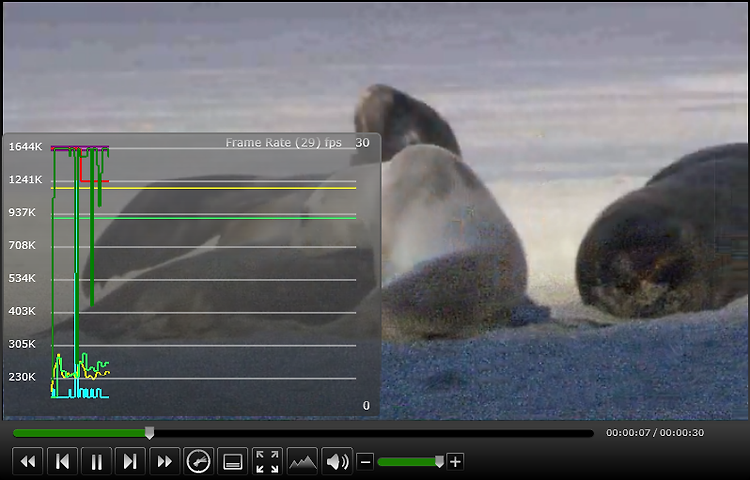Viewport: 750px width, 480px height.
Task: Click the 708K bitrate label
Action: tap(22, 245)
